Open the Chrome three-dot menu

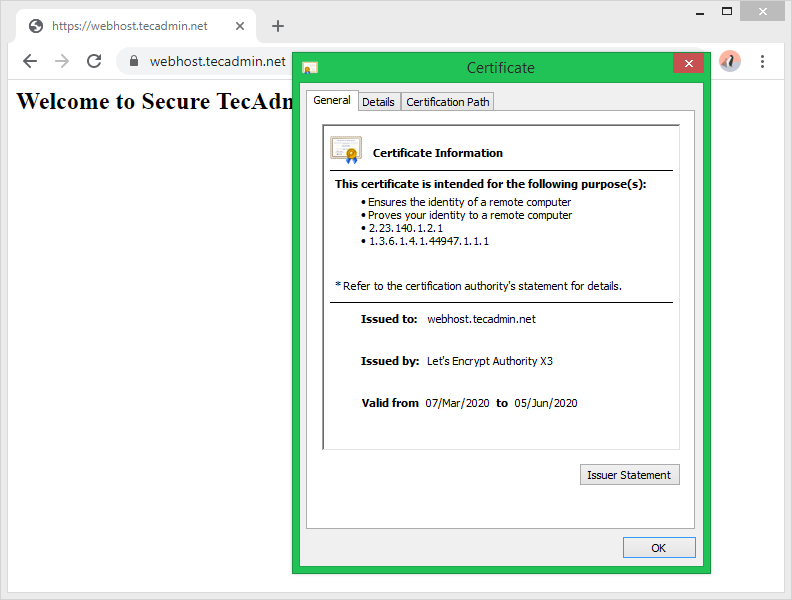coord(762,61)
